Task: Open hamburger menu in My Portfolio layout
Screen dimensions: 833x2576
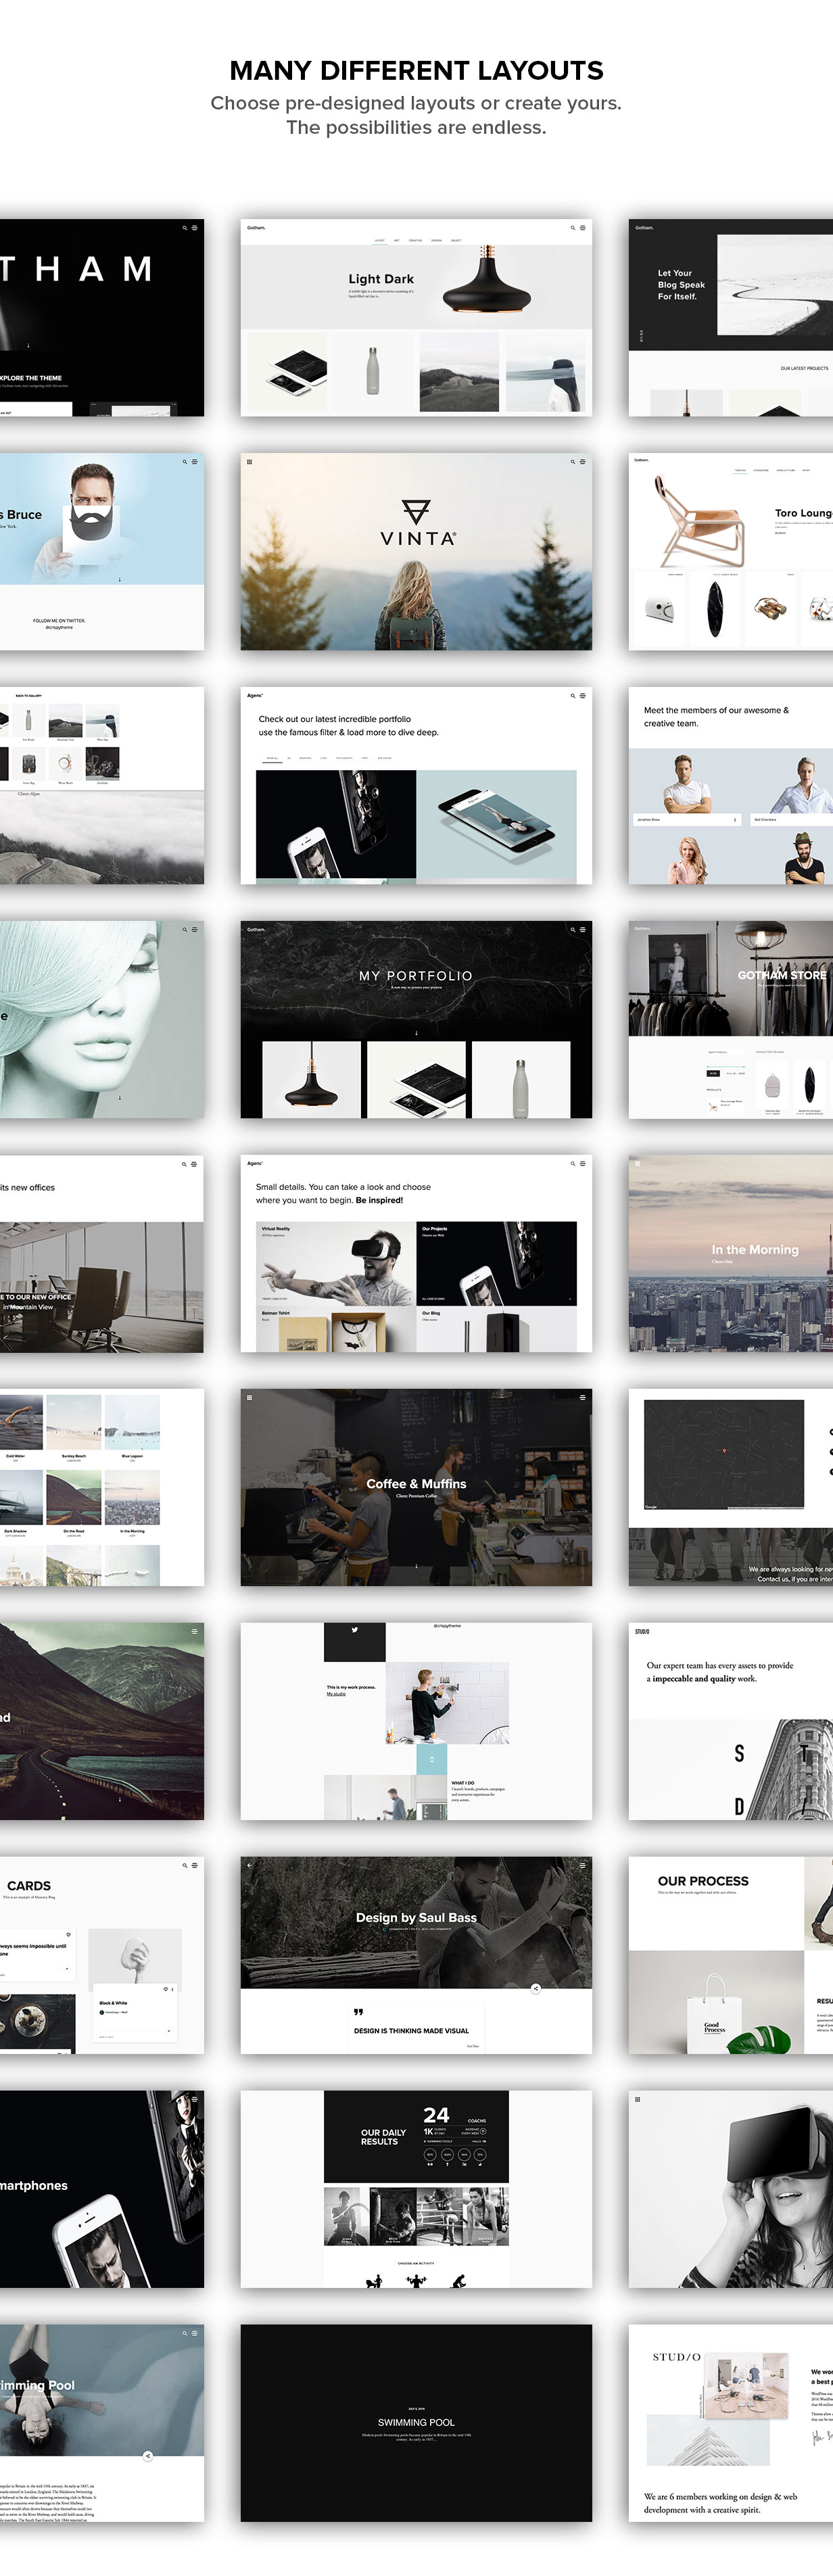Action: 583,930
